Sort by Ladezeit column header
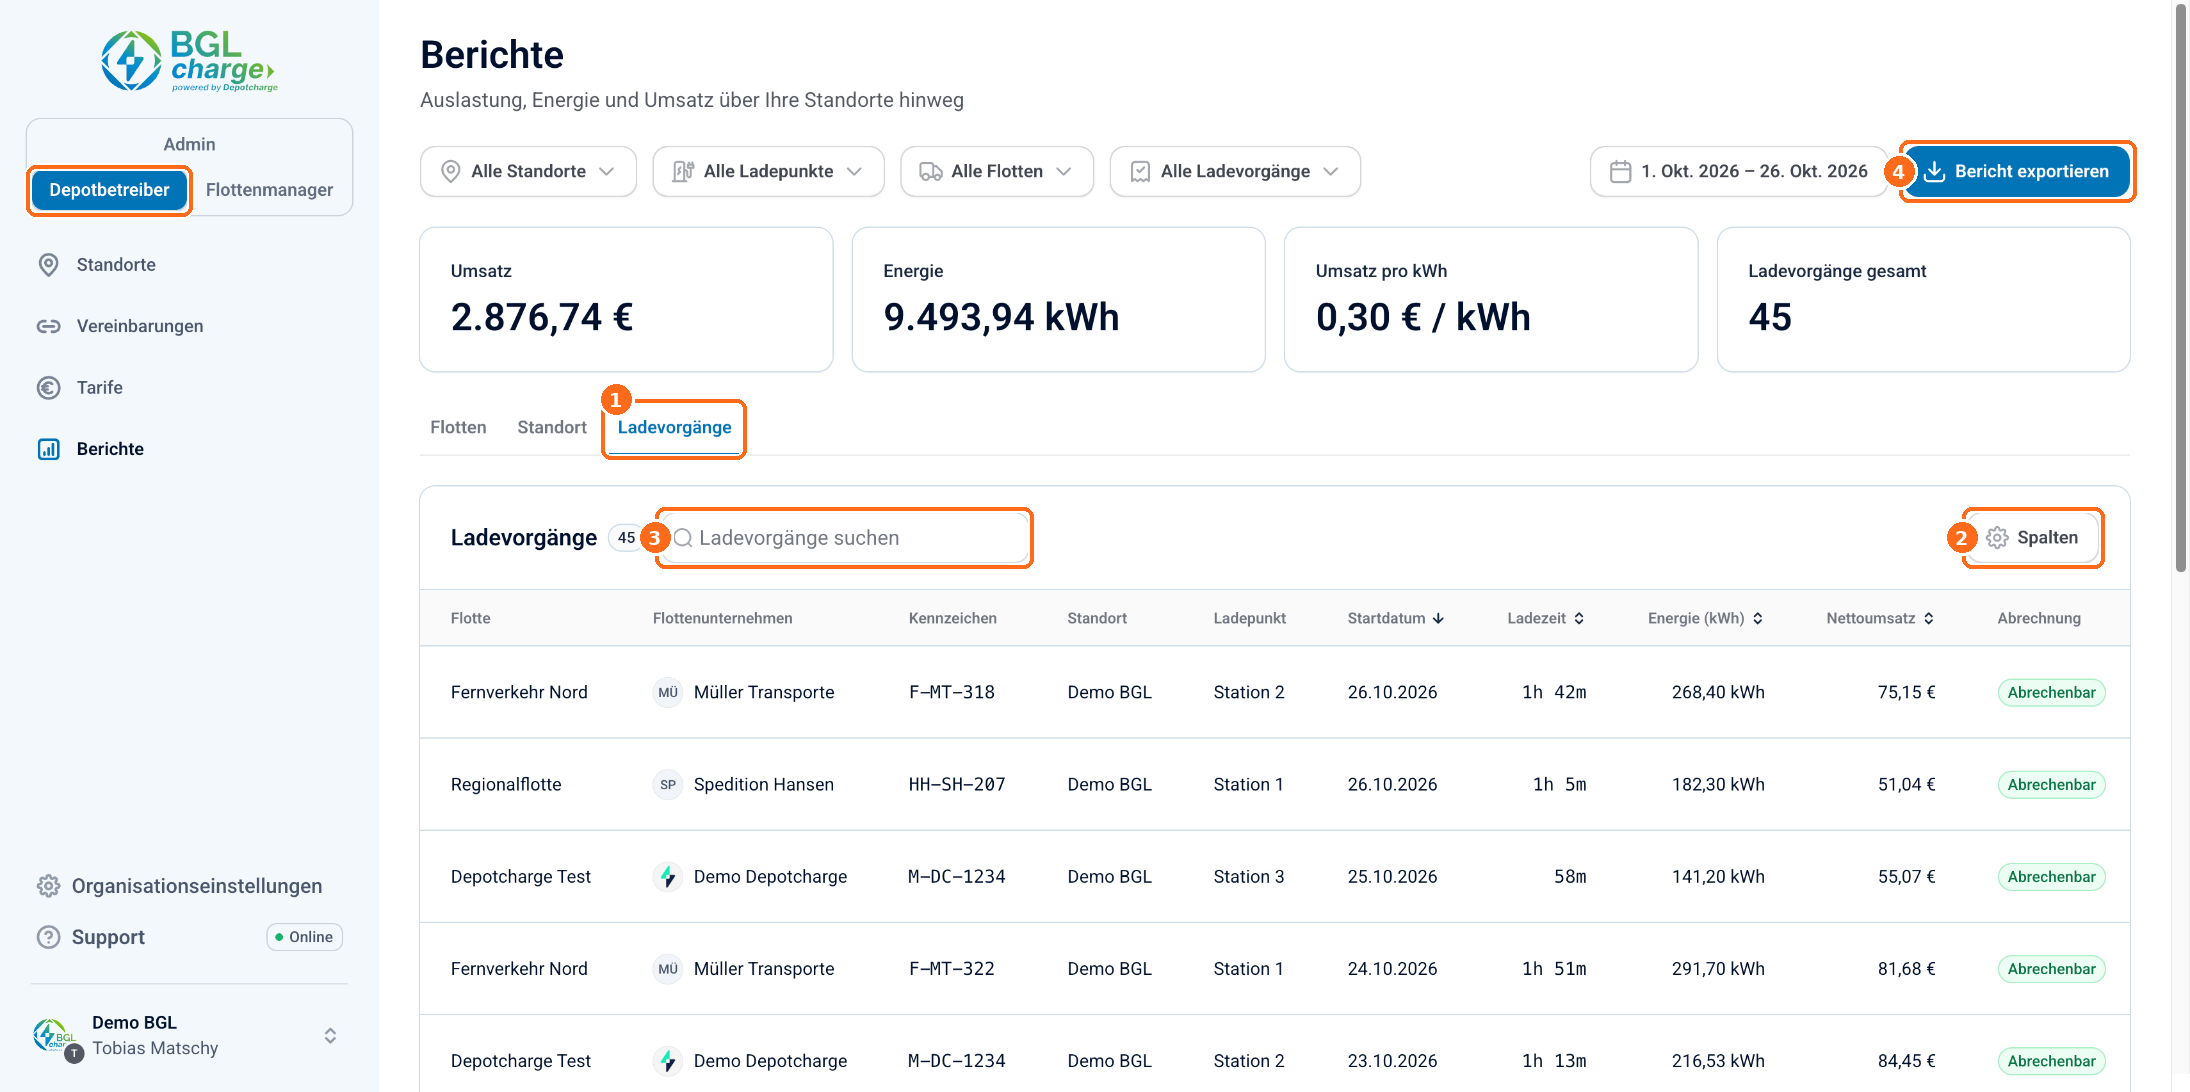 click(x=1546, y=618)
